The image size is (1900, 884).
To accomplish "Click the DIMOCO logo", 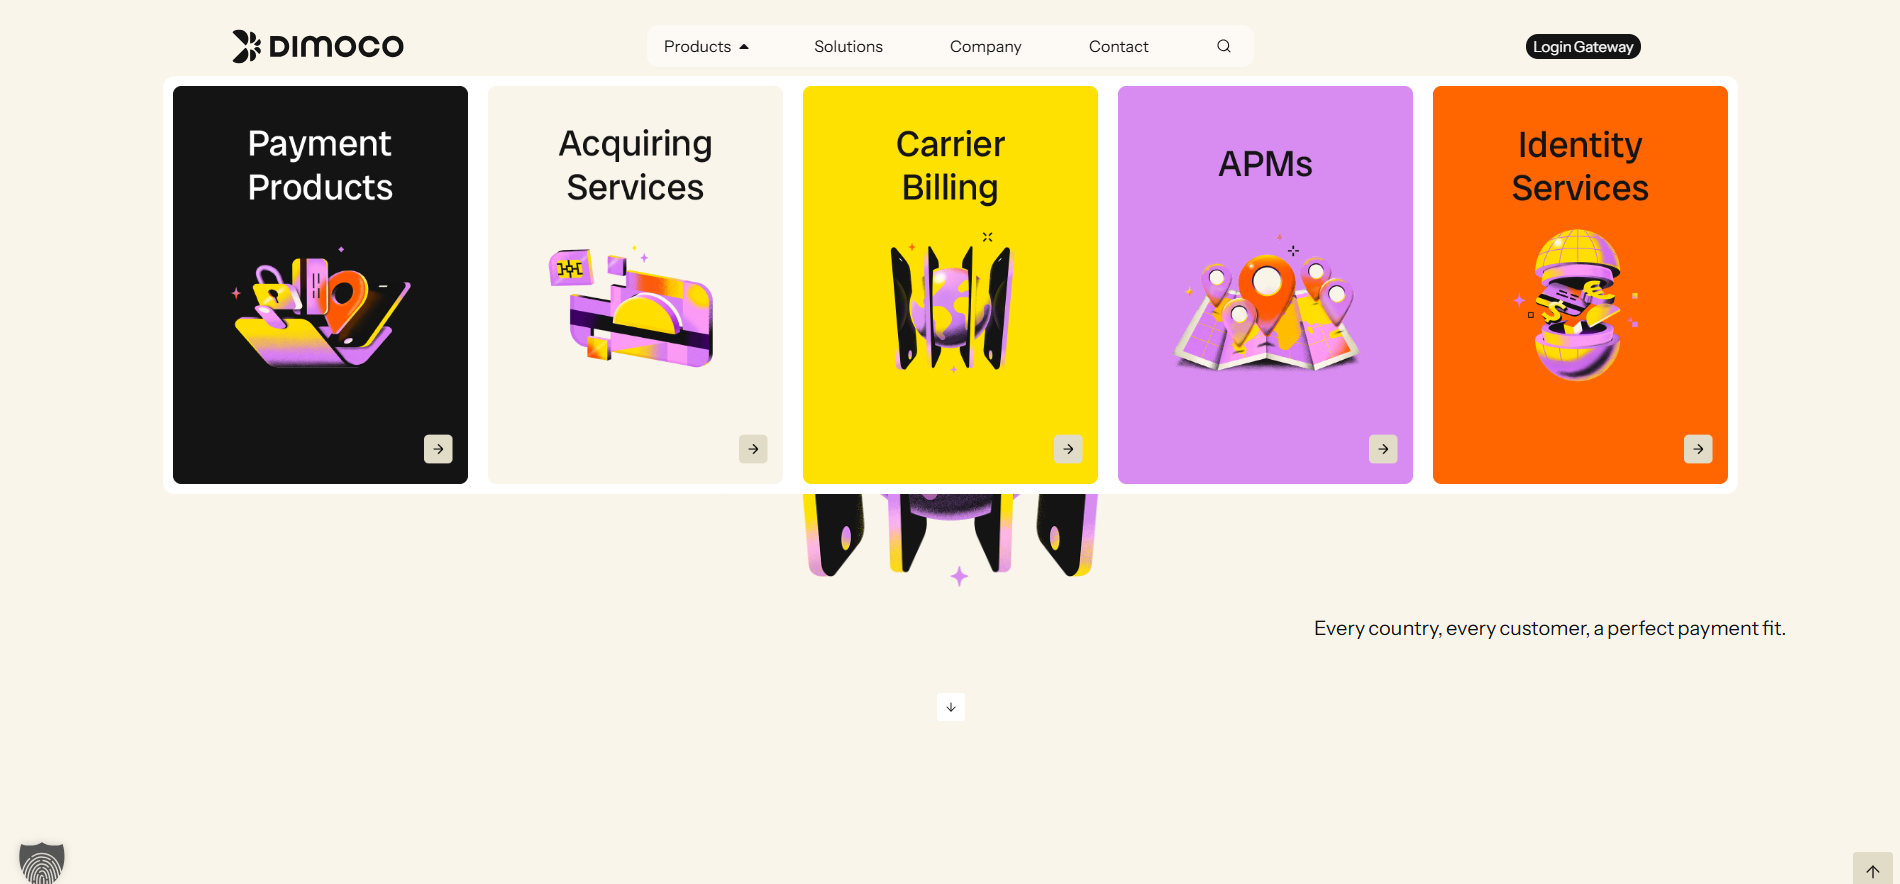I will [x=318, y=46].
